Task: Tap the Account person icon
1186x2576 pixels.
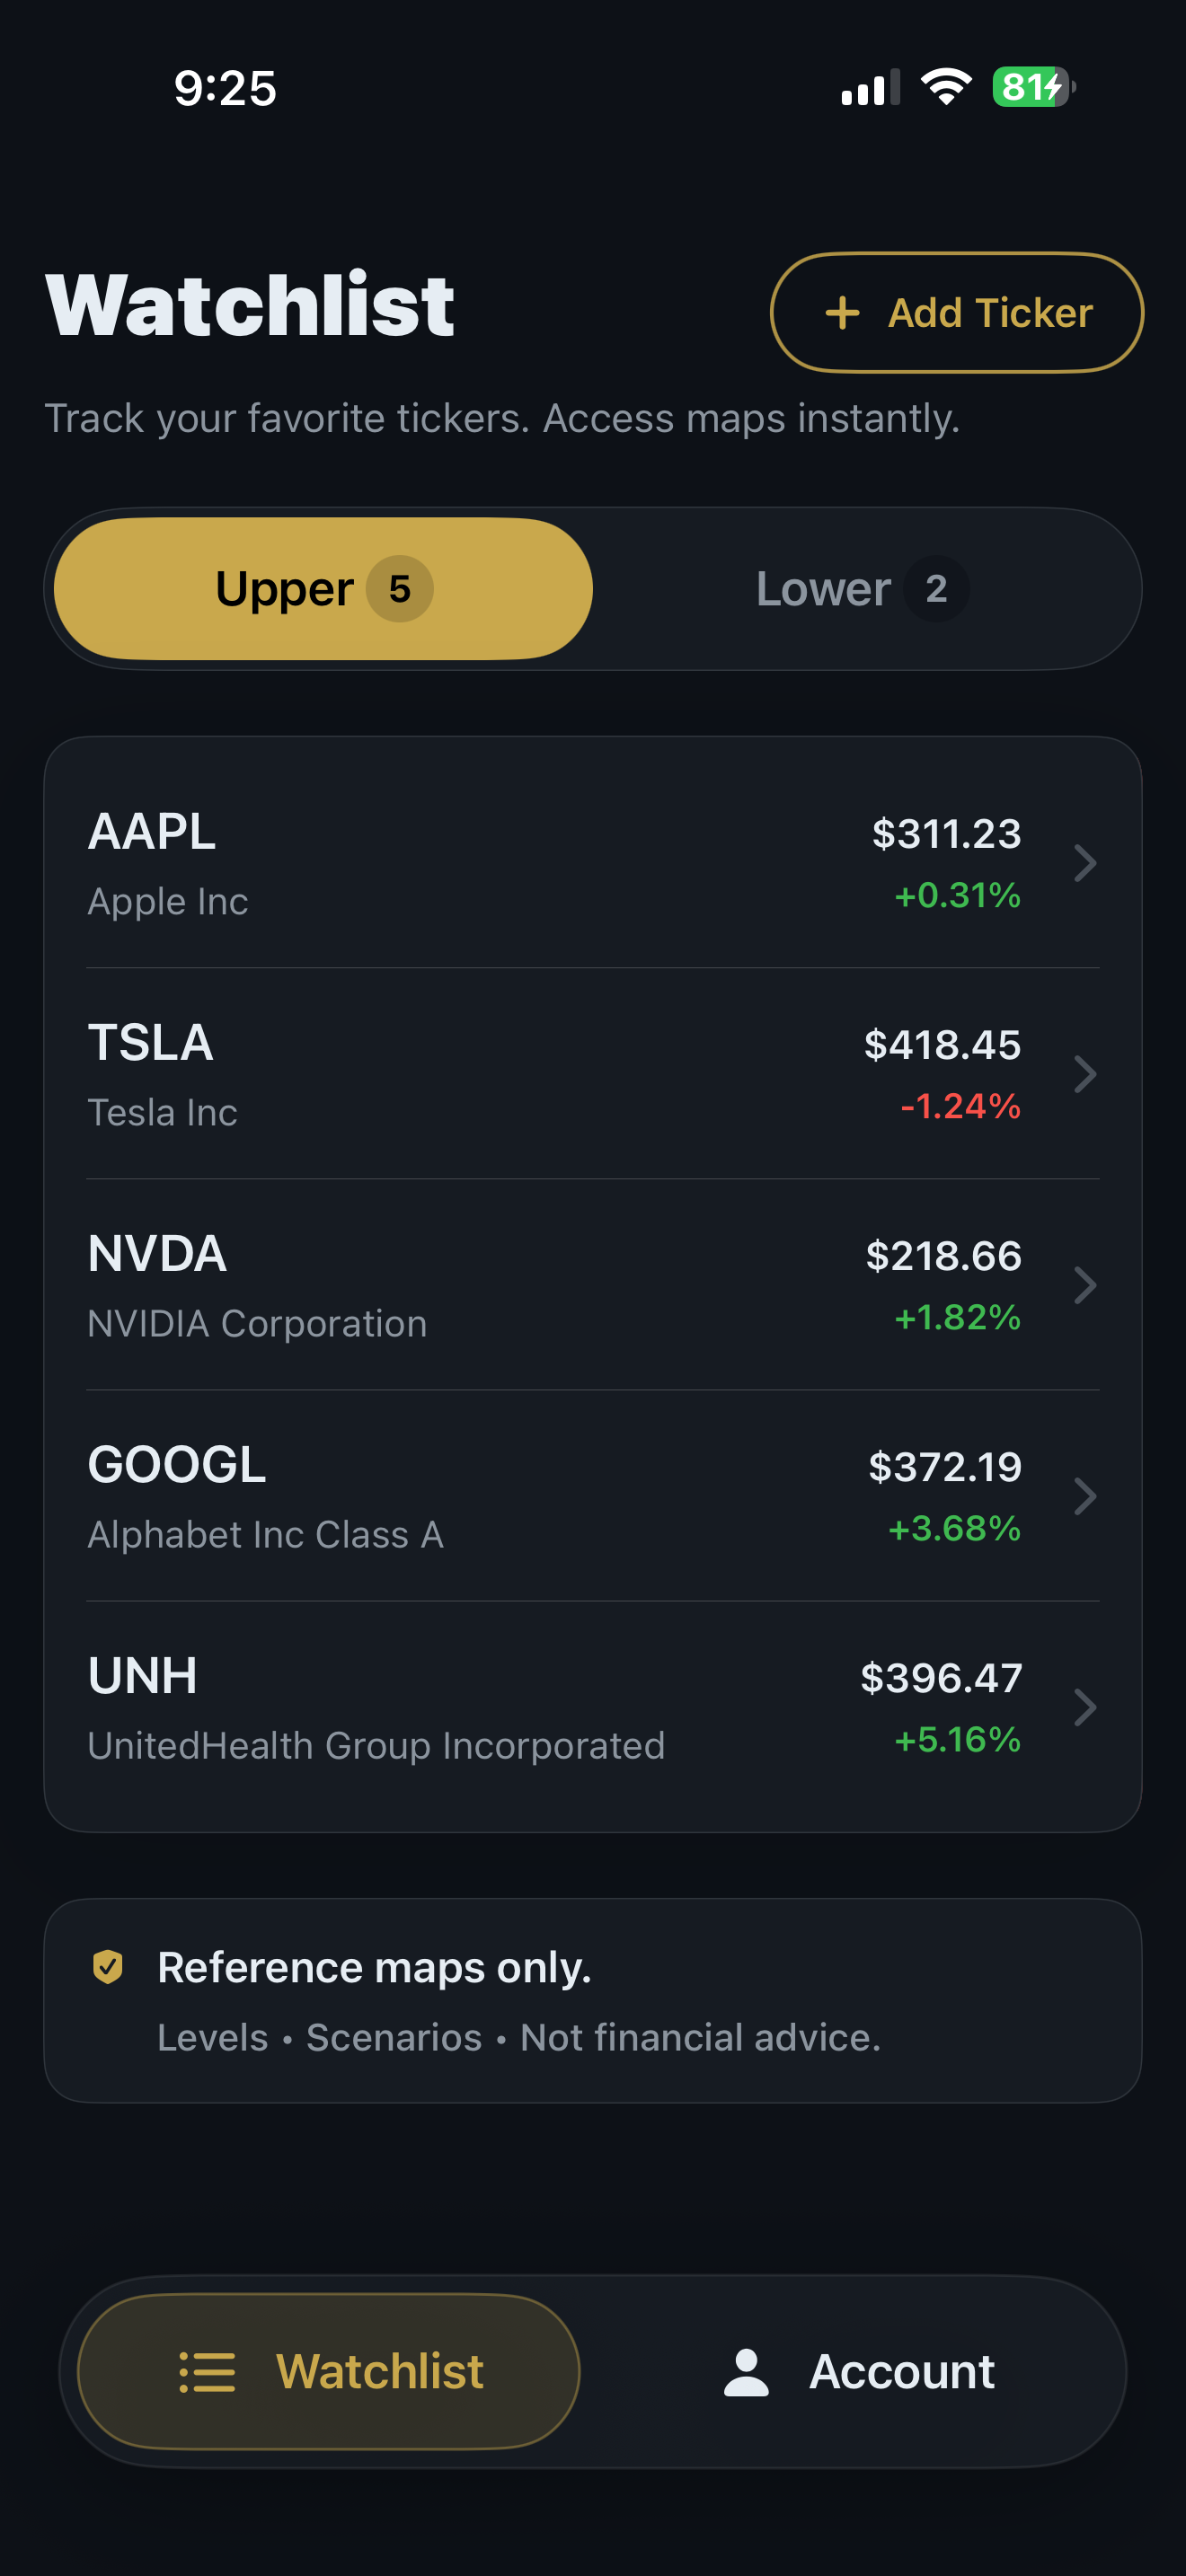Action: point(746,2372)
